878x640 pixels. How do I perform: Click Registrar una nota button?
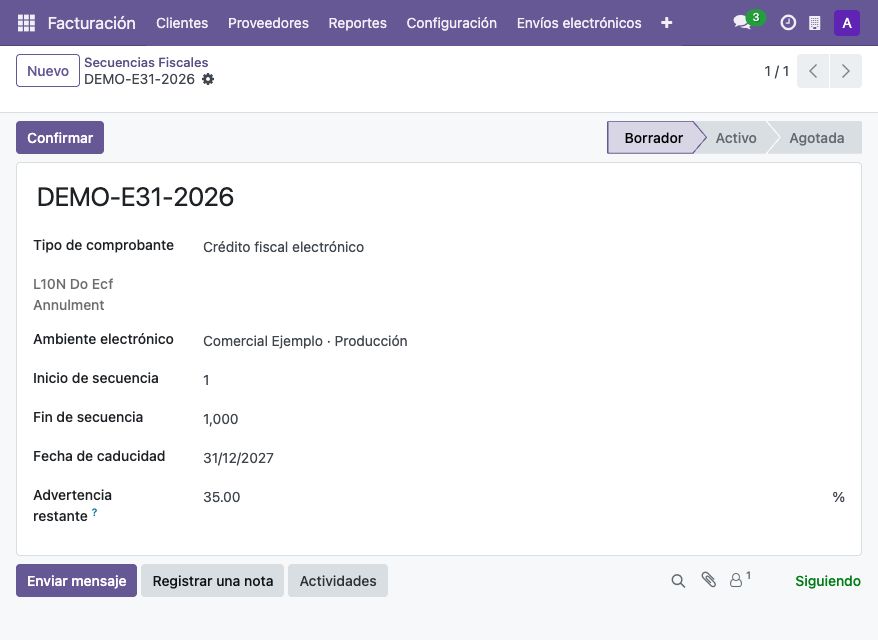213,581
